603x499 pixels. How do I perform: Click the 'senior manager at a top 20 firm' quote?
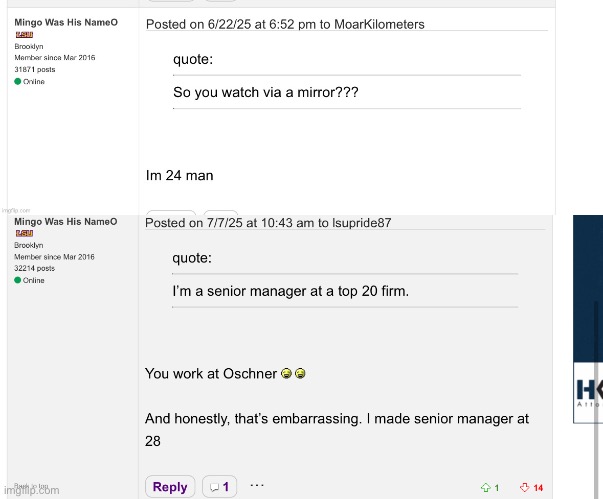click(291, 291)
